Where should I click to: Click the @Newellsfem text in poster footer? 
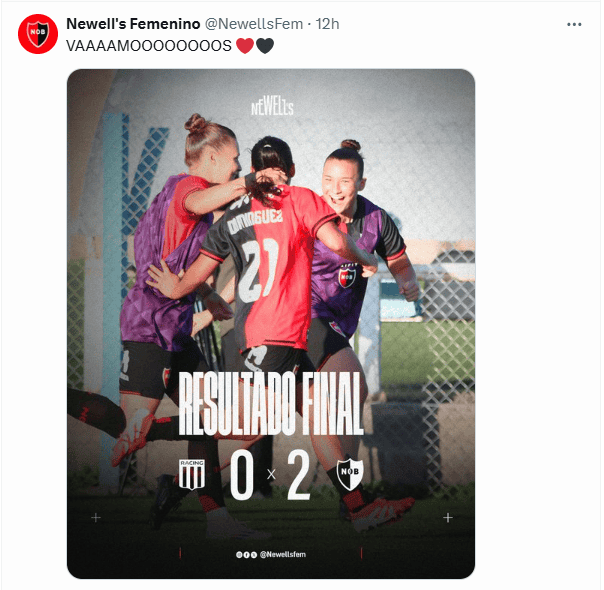pos(283,554)
